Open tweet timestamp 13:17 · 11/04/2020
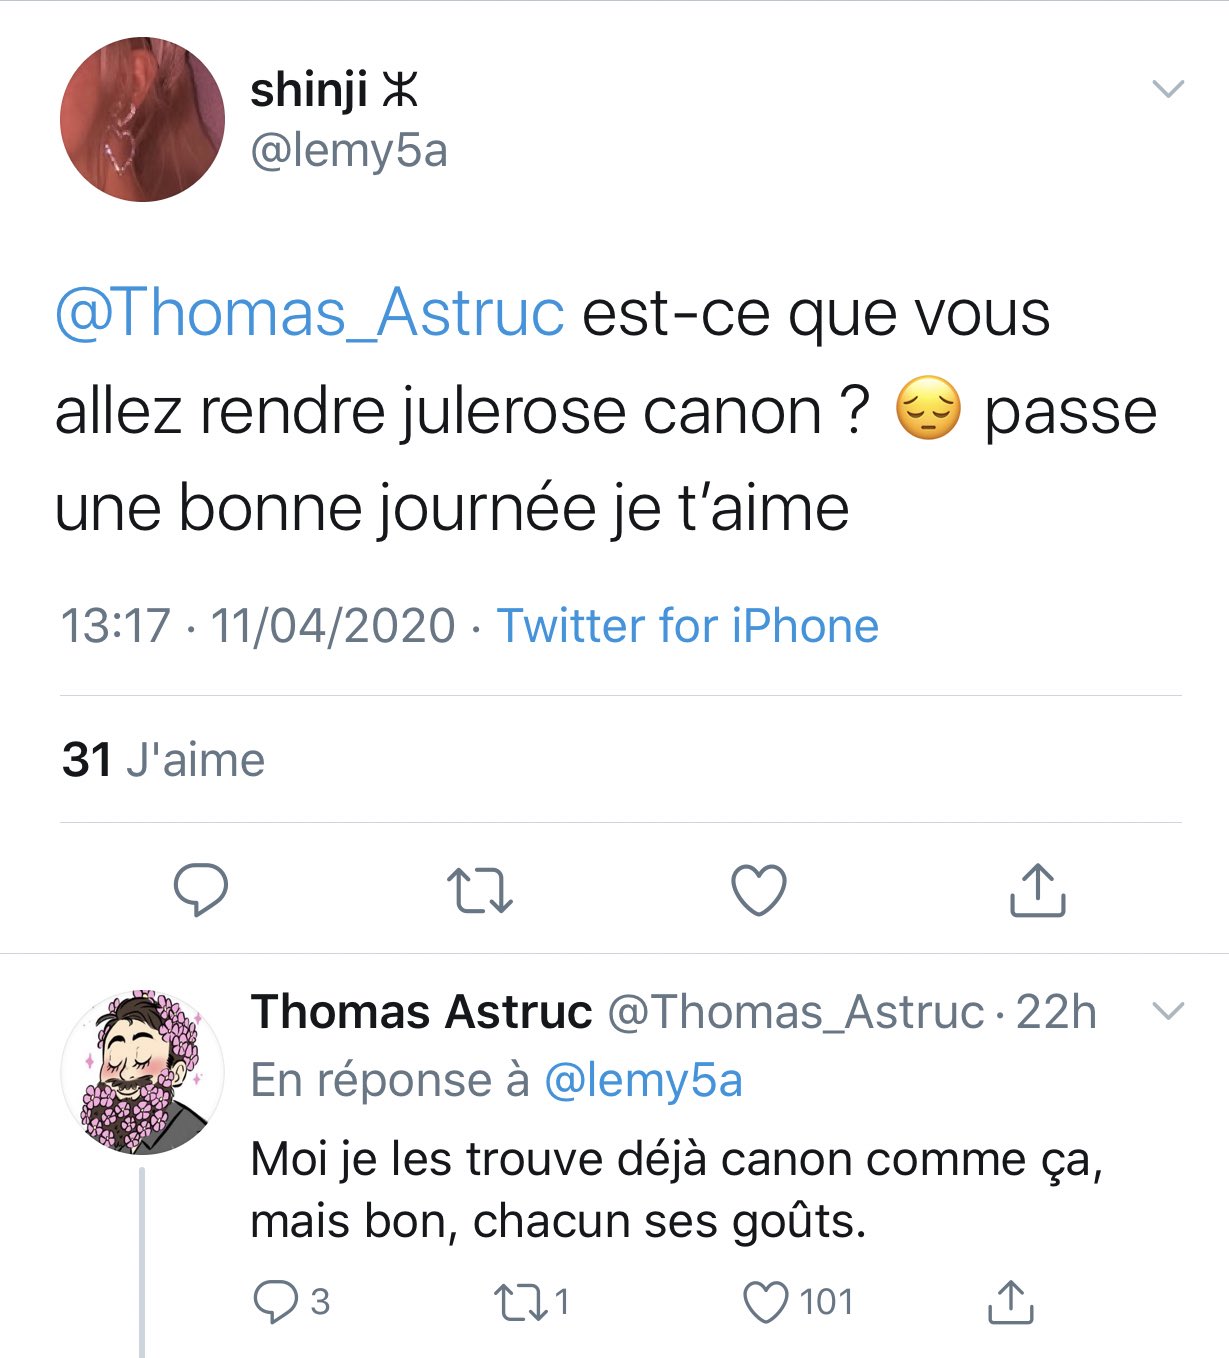 click(x=258, y=626)
